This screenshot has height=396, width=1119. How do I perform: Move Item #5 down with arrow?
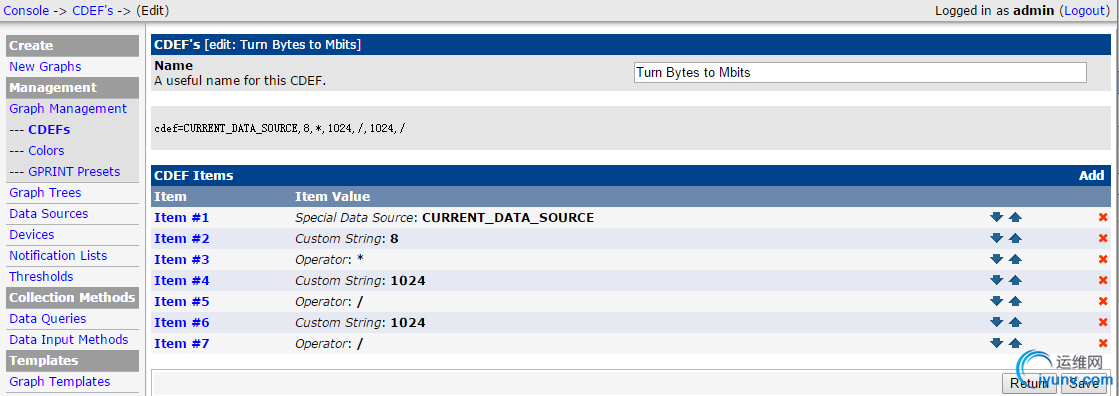click(x=997, y=302)
